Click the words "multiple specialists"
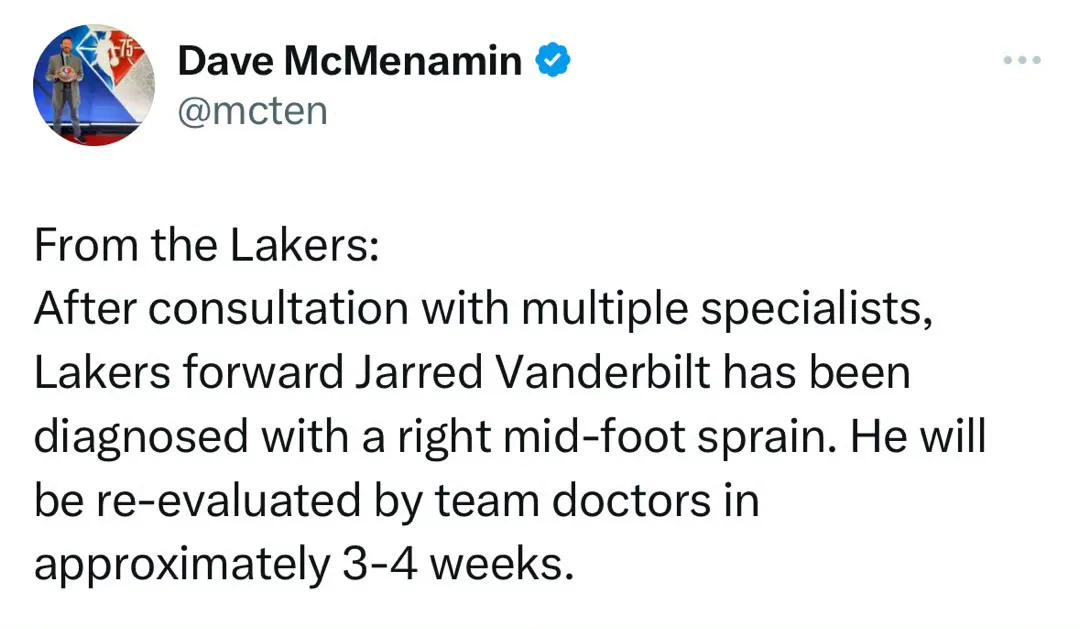1080x629 pixels. pos(727,309)
